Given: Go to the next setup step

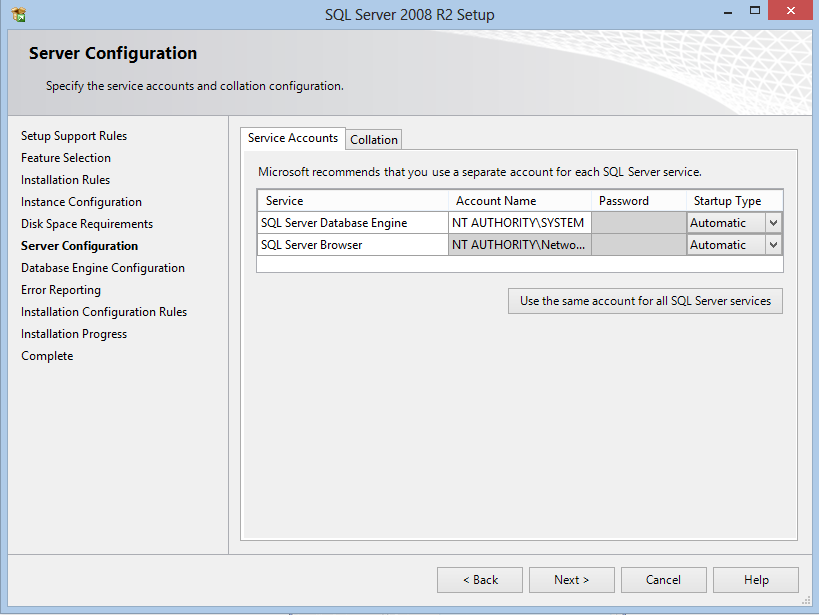Looking at the screenshot, I should click(x=571, y=580).
